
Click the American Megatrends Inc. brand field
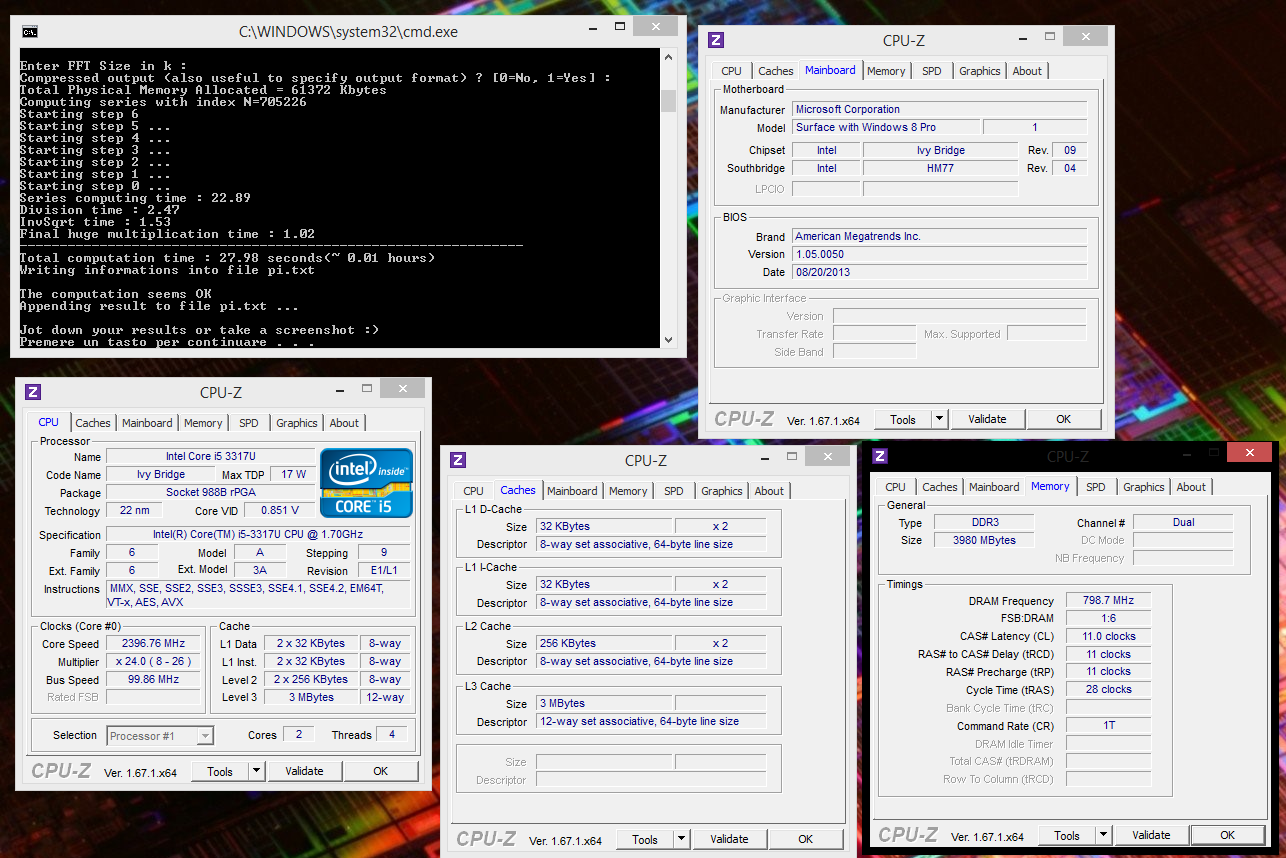pos(939,236)
